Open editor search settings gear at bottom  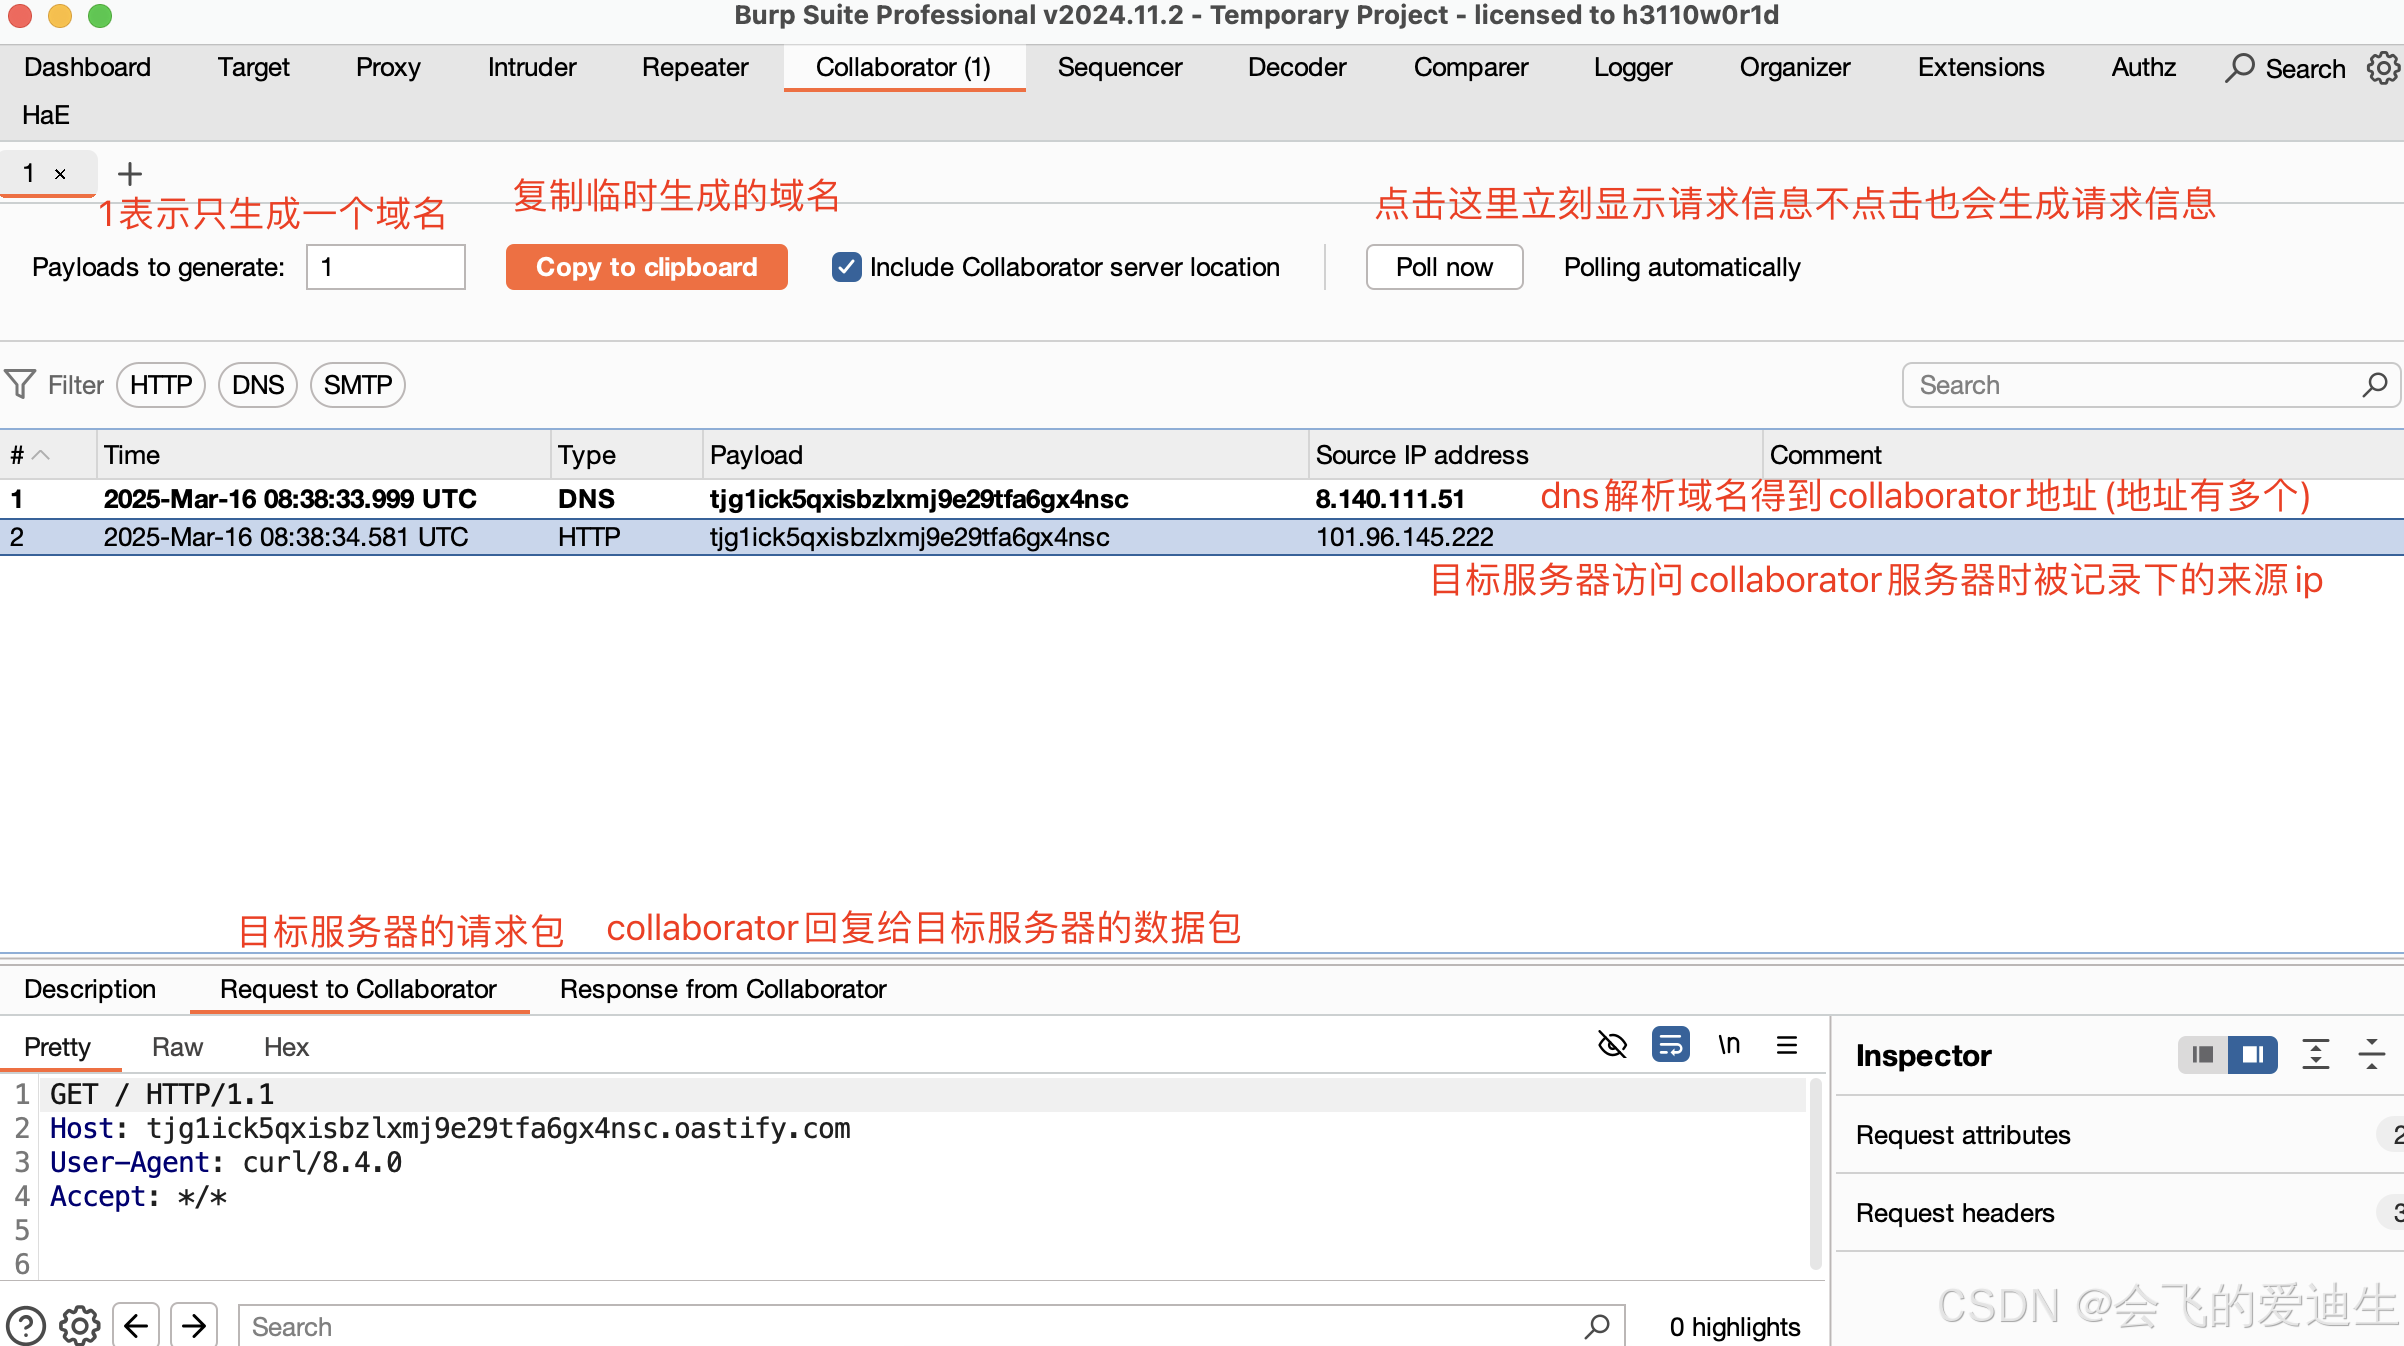click(x=80, y=1326)
